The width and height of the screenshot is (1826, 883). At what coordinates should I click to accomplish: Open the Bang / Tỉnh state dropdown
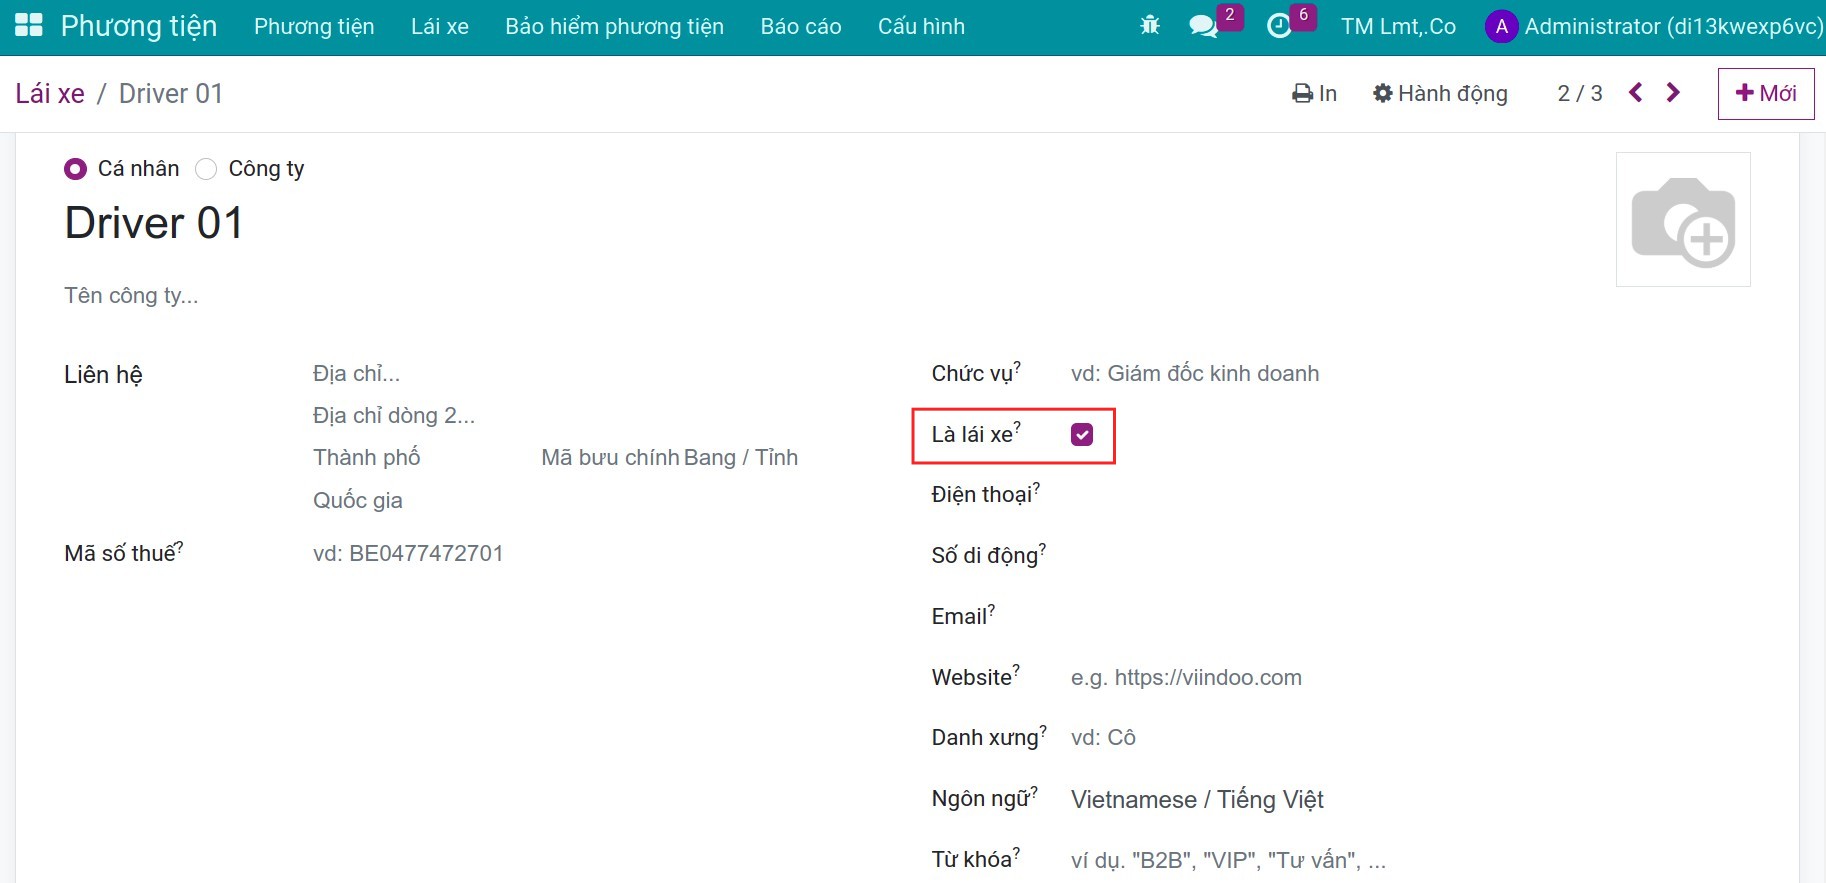tap(741, 457)
